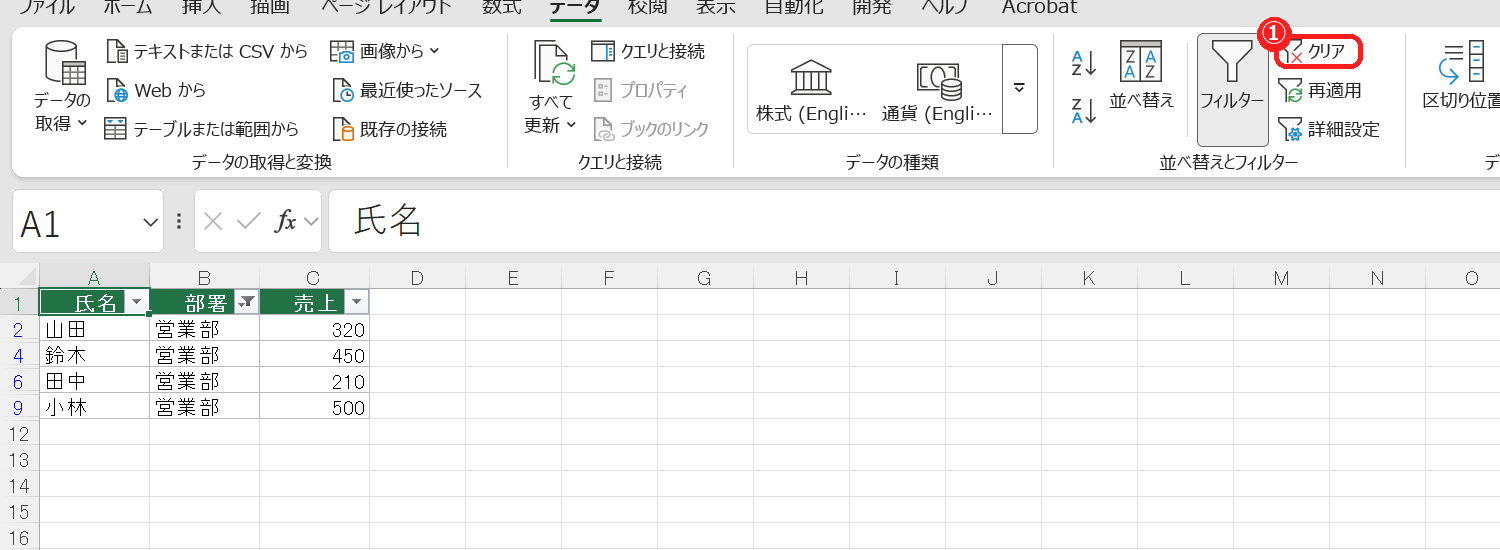Open the Acrobat tab
The width and height of the screenshot is (1500, 550).
click(1040, 7)
